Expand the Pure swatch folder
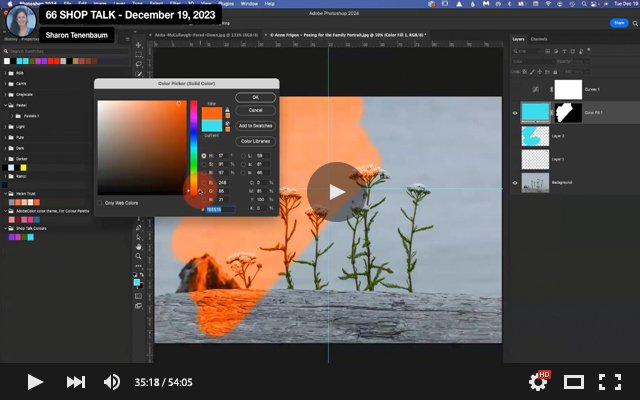This screenshot has height=400, width=640. [6, 138]
